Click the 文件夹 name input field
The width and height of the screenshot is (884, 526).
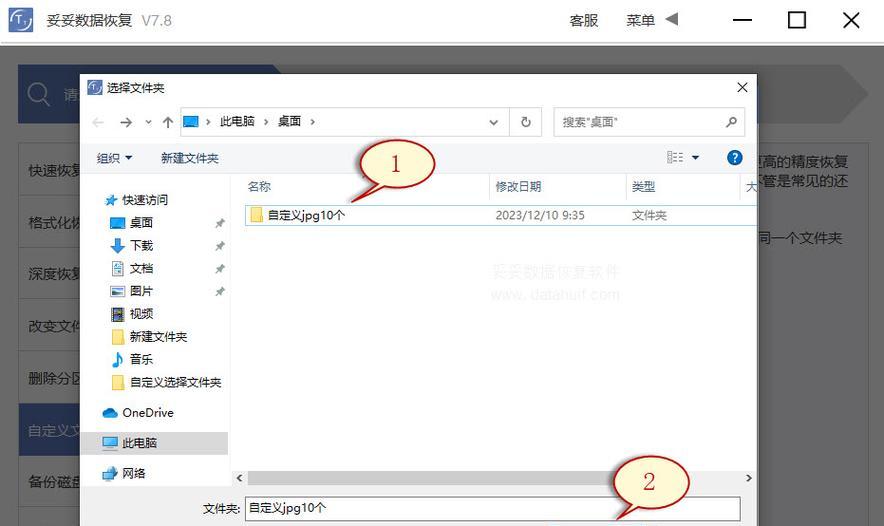pyautogui.click(x=493, y=509)
